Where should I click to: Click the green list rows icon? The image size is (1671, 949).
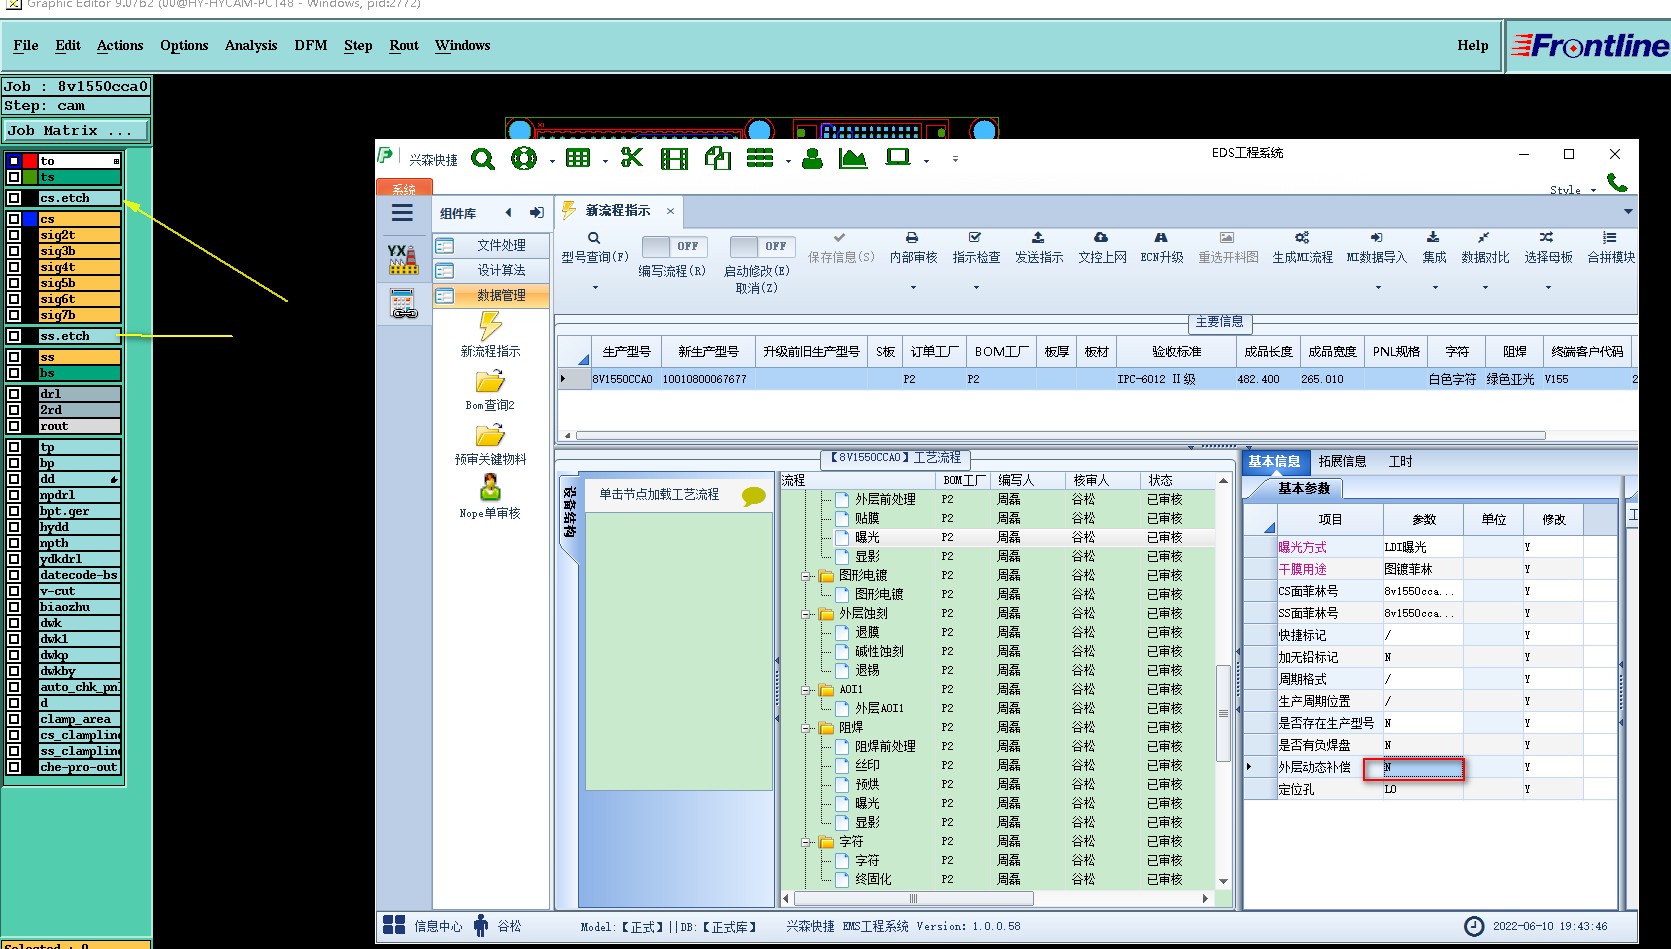tap(760, 158)
